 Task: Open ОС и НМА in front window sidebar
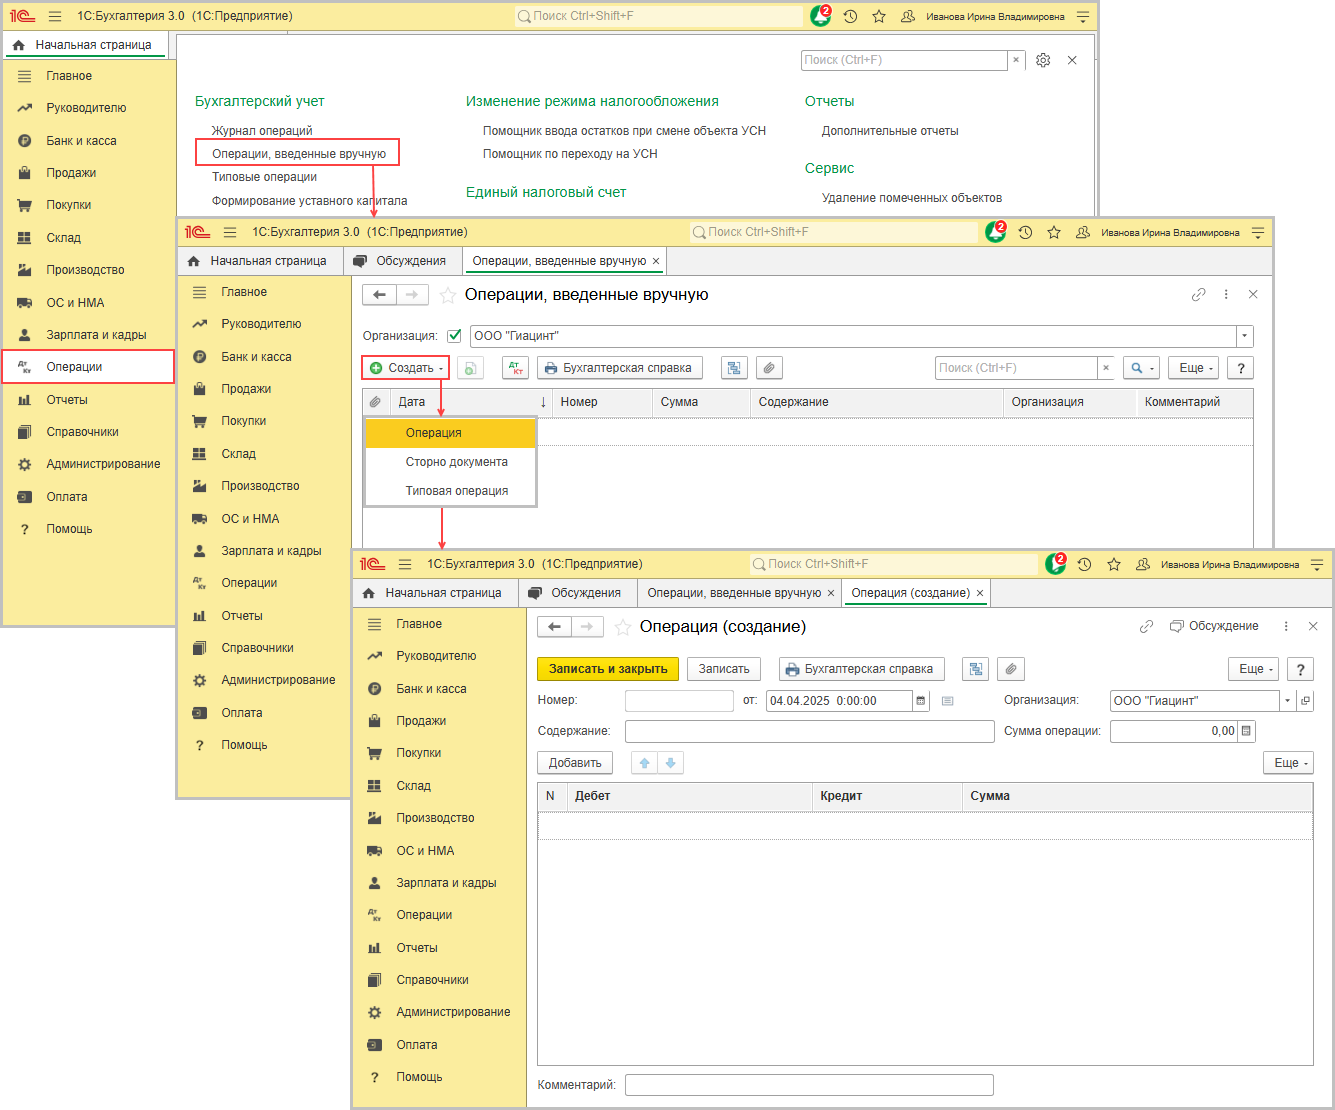click(x=425, y=851)
